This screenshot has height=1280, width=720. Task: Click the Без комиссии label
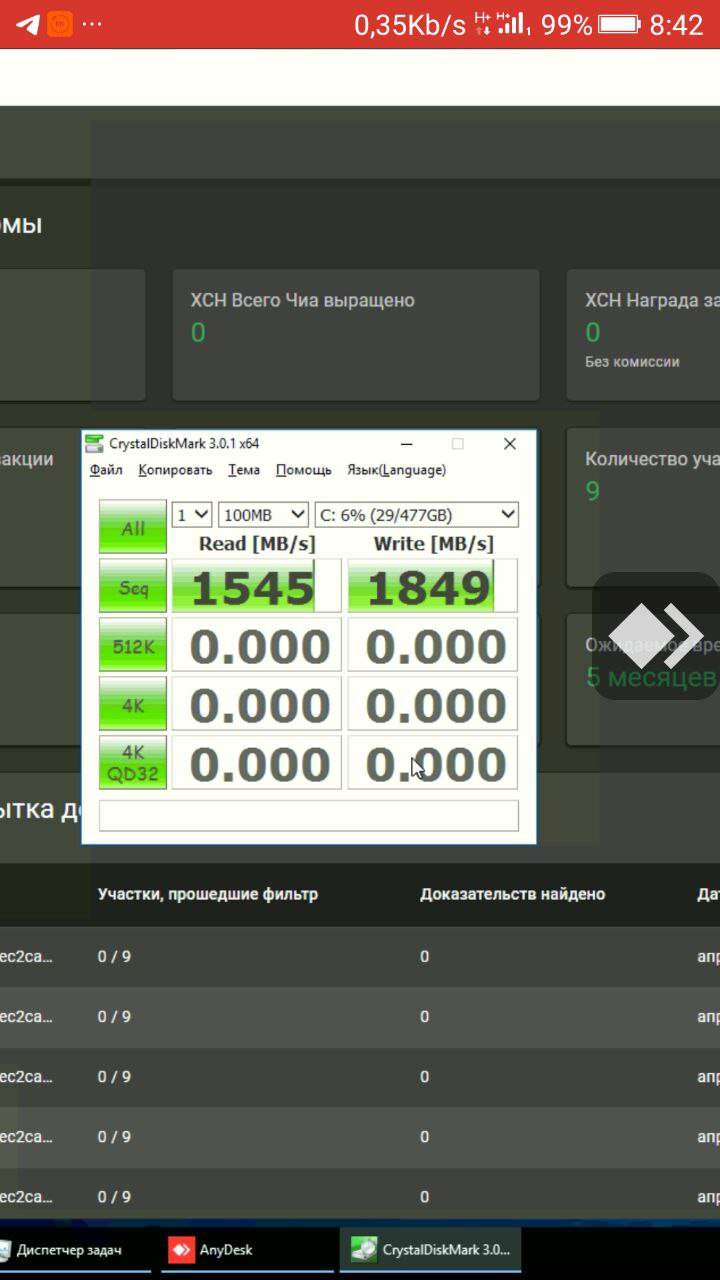click(x=632, y=362)
